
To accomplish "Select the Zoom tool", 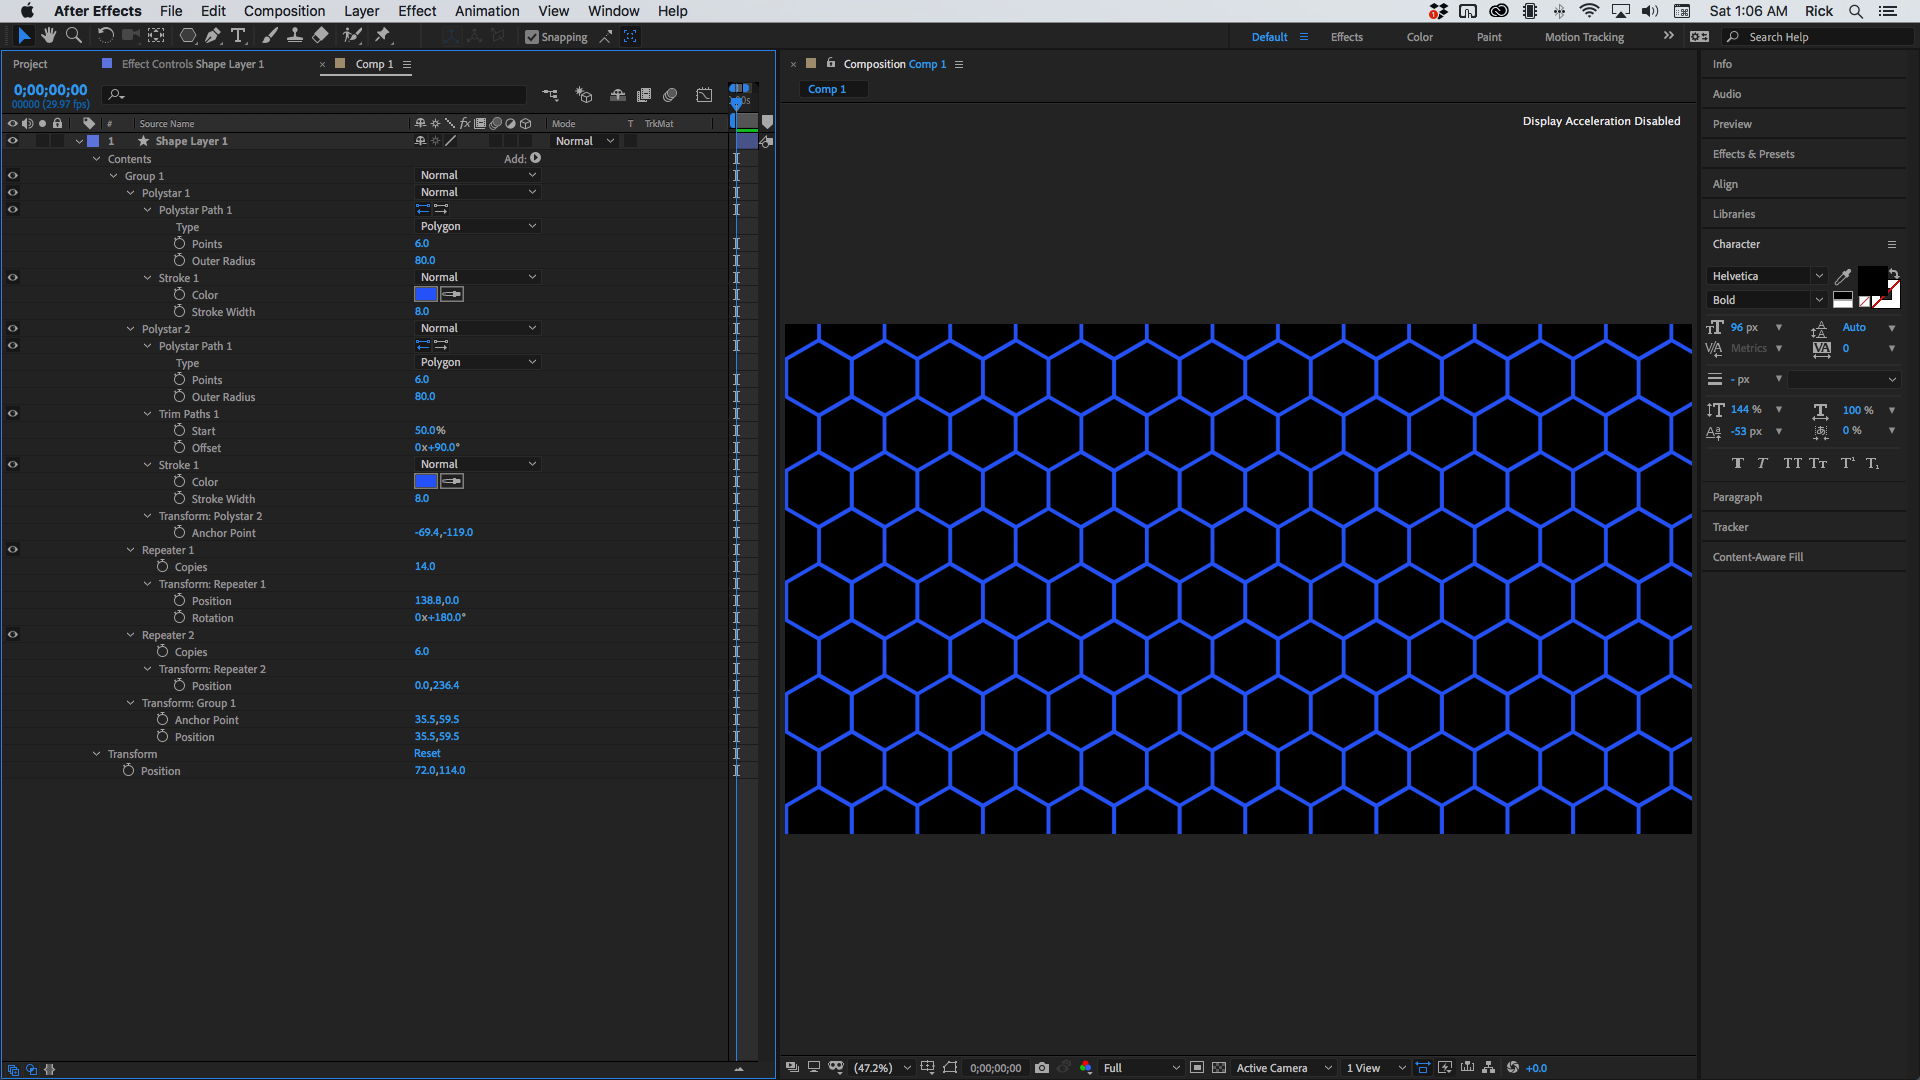I will click(x=73, y=36).
